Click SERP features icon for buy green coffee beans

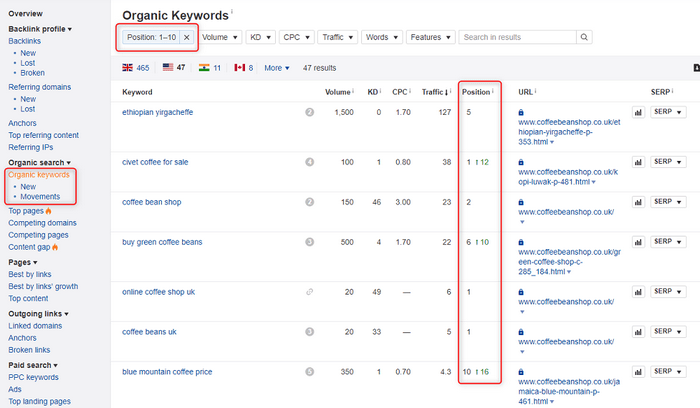coord(309,242)
